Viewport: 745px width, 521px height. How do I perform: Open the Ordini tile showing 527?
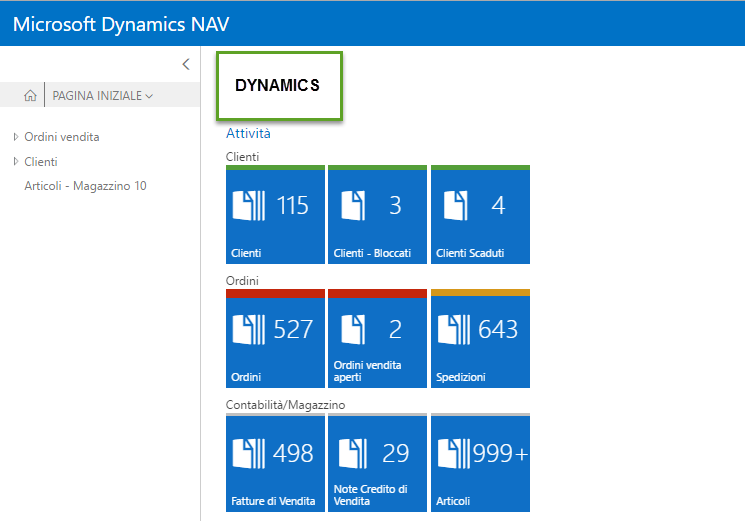(x=275, y=339)
